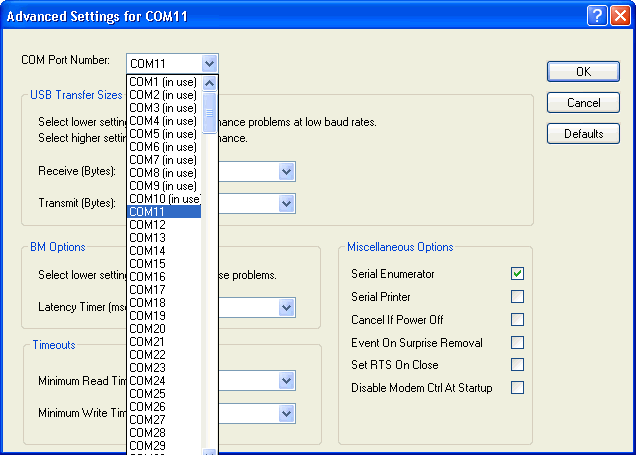Screen dimensions: 636x455
Task: Pick COM12 in port list
Action: click(164, 225)
